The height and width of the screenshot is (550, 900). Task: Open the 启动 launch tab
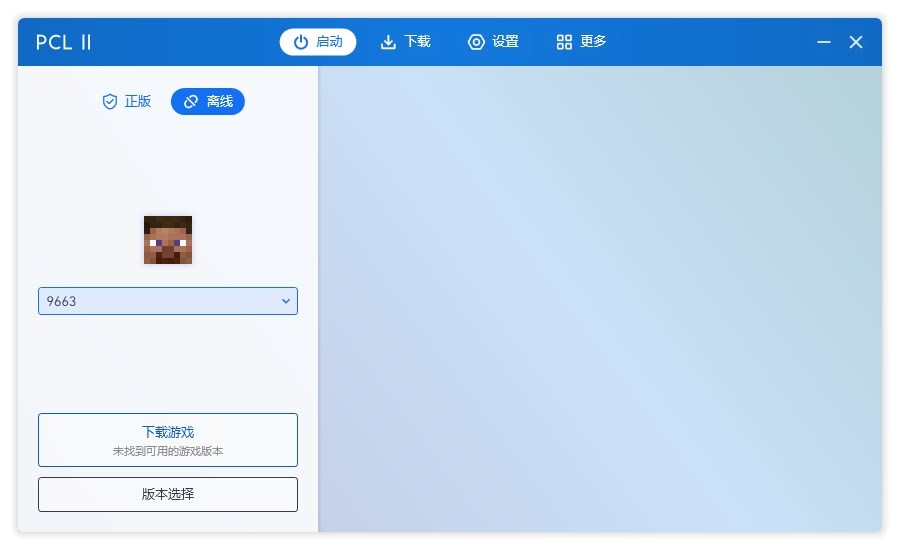coord(318,42)
